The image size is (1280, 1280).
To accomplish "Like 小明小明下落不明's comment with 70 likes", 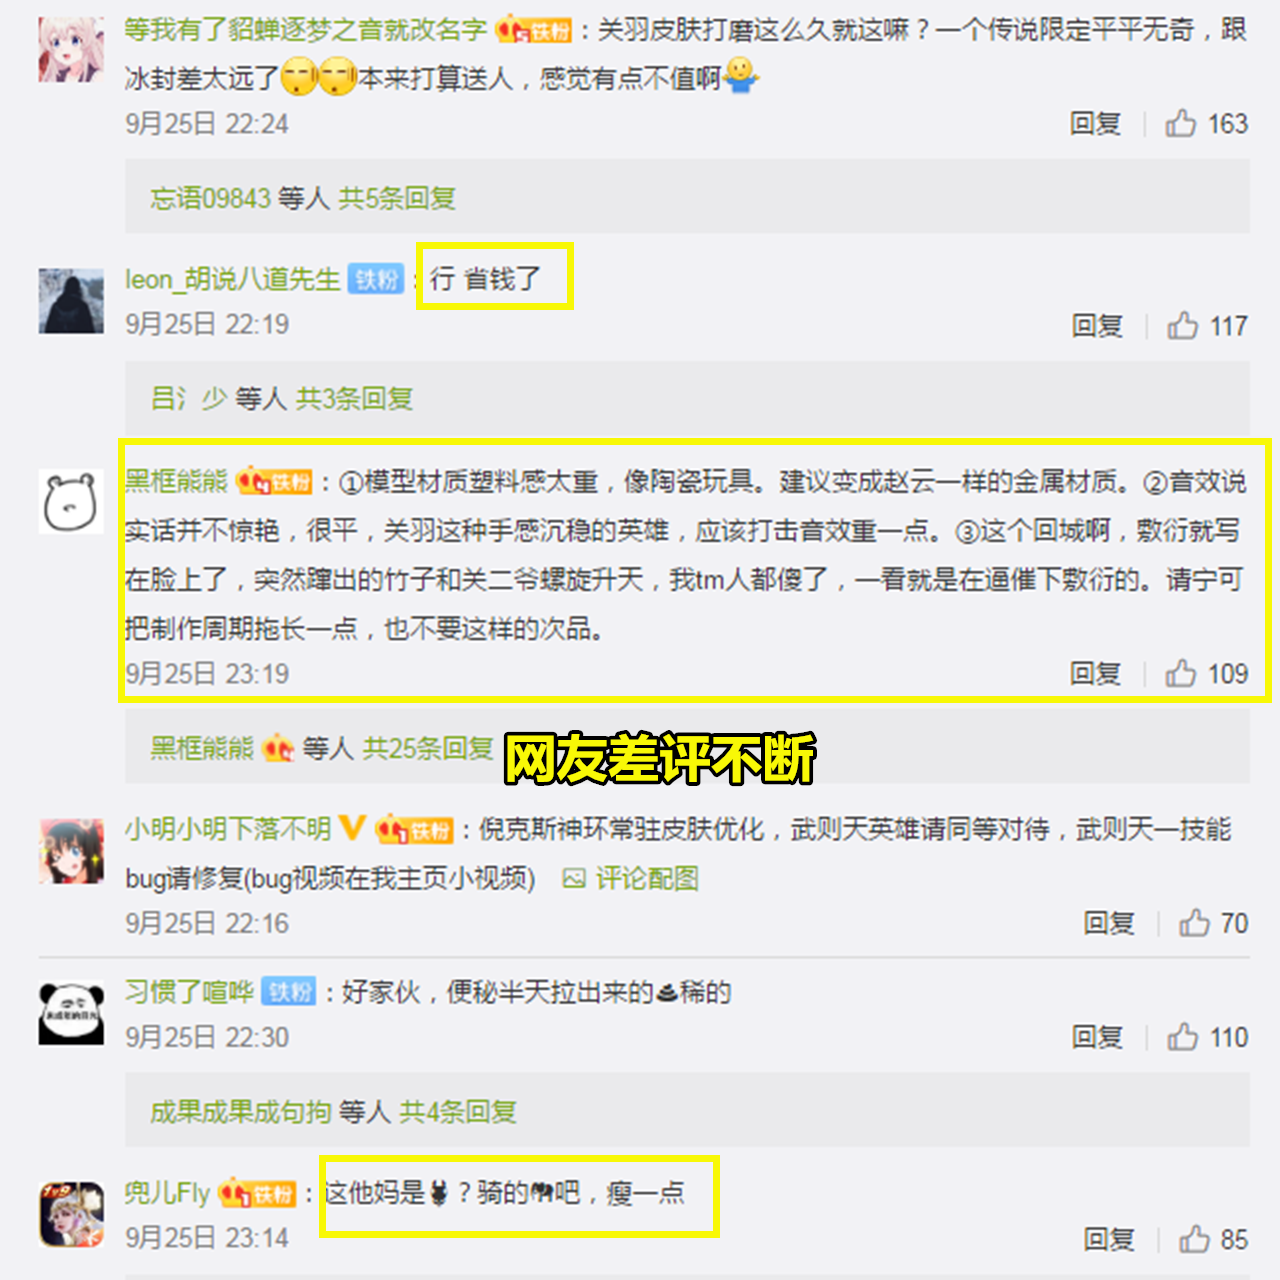I will pyautogui.click(x=1195, y=922).
